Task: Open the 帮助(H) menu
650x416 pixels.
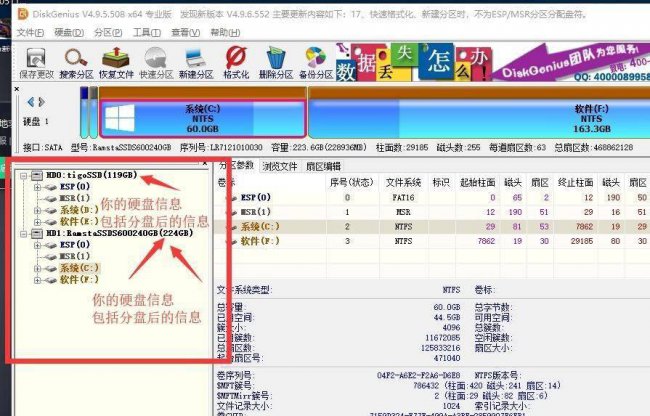Action: click(225, 32)
